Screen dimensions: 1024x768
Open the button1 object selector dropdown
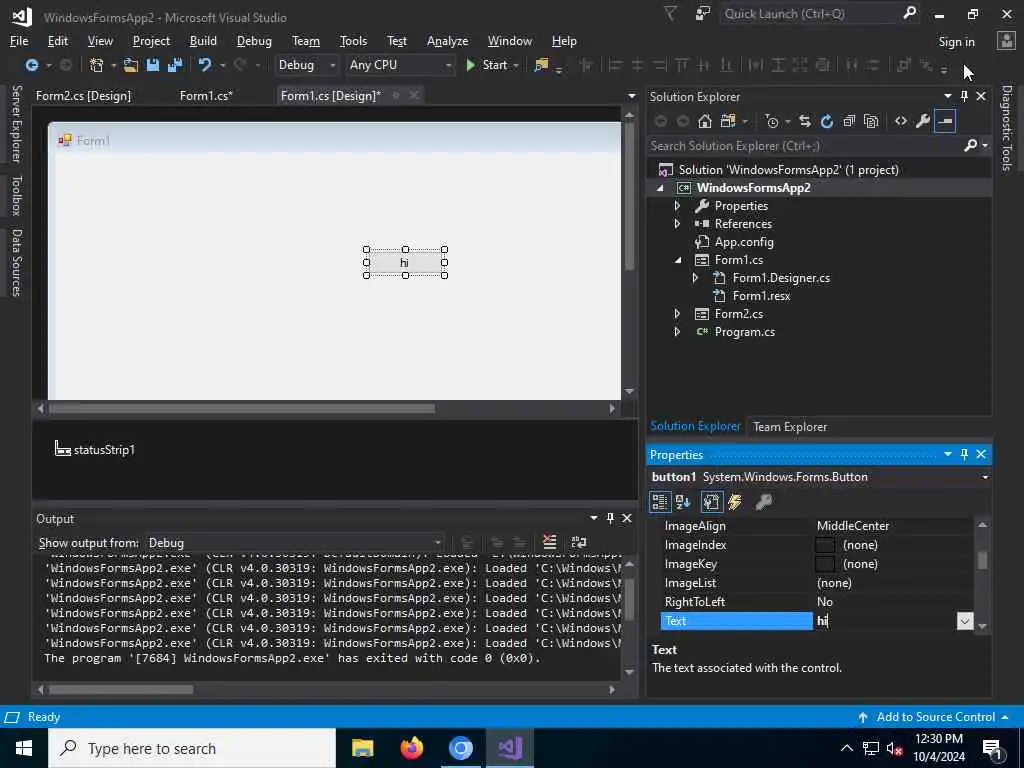pos(985,477)
